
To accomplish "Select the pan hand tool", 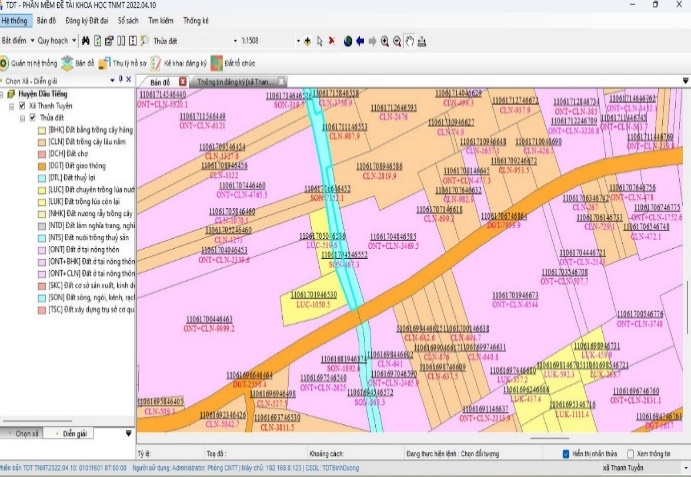I will coord(411,41).
